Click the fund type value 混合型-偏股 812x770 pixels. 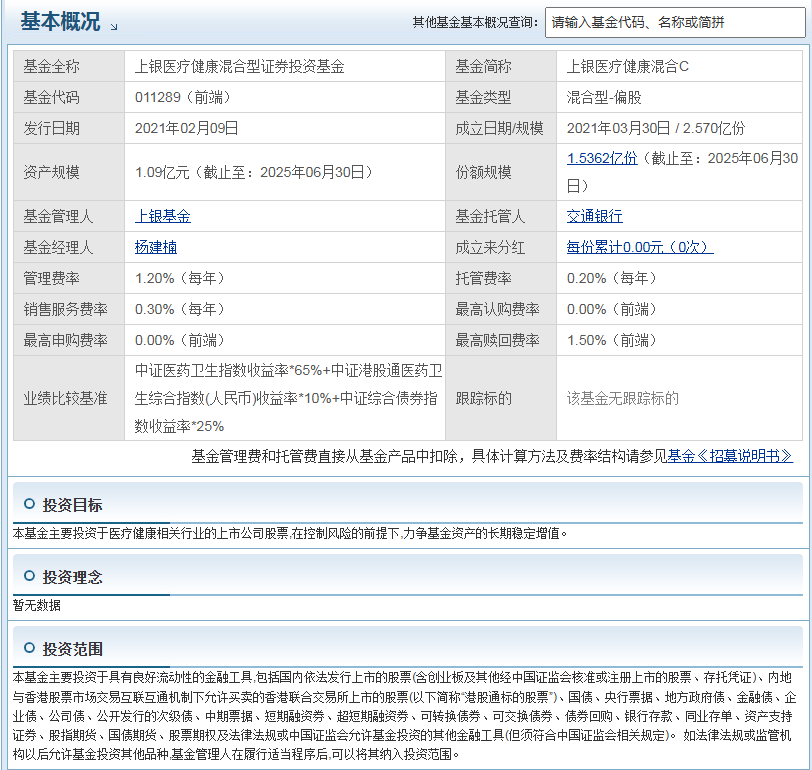[x=604, y=97]
